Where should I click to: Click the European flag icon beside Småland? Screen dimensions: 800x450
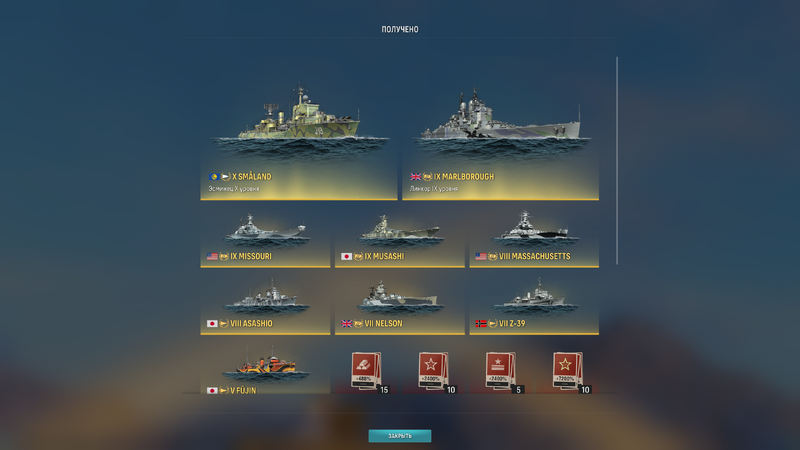coord(214,177)
